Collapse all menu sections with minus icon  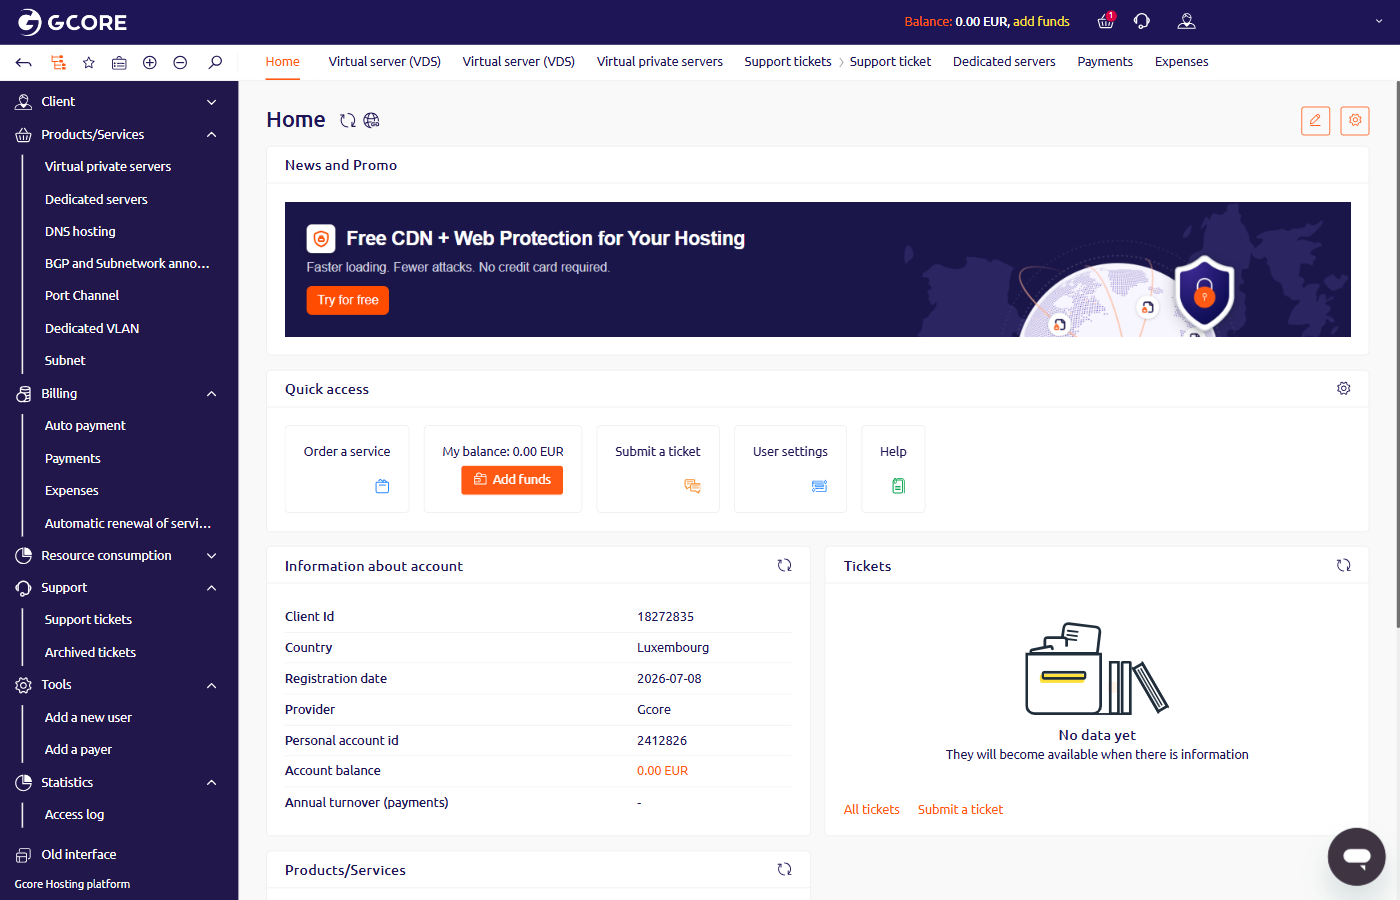180,62
